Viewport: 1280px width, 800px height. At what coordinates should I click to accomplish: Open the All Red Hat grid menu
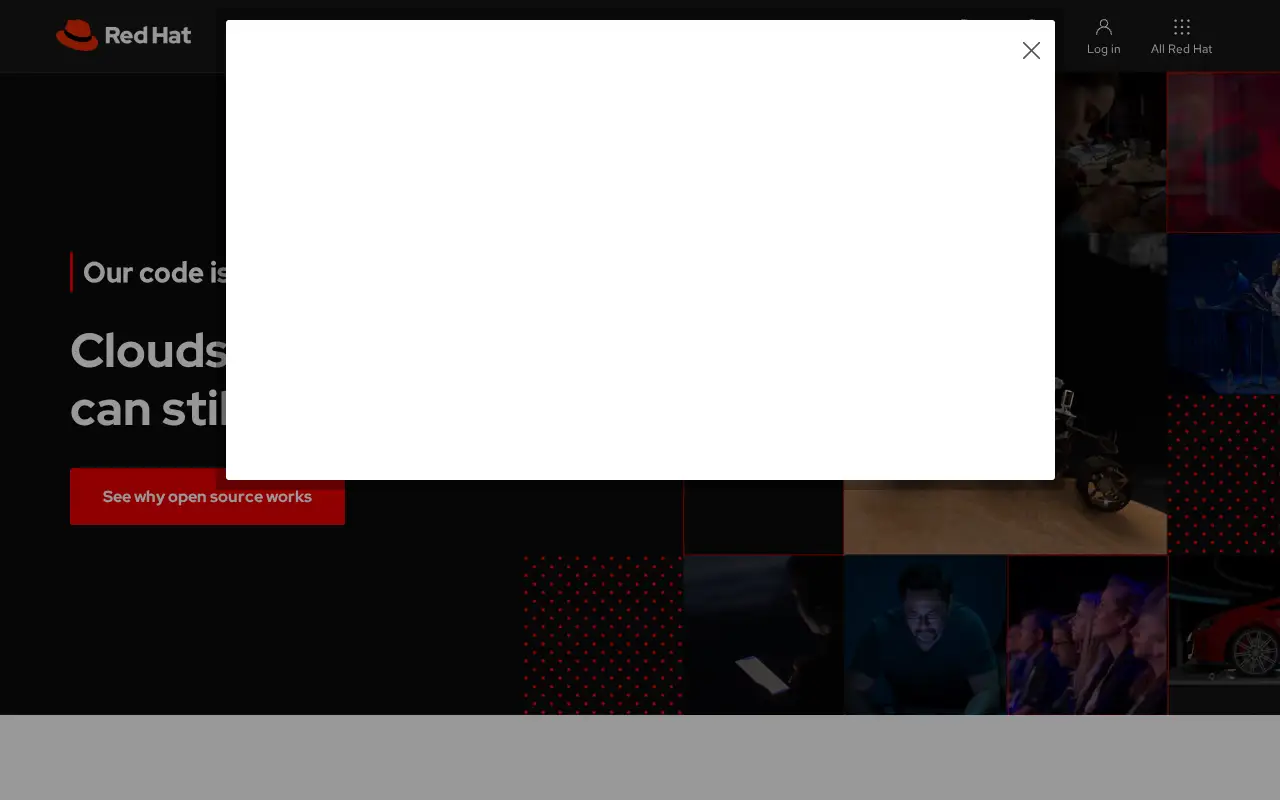(x=1181, y=36)
